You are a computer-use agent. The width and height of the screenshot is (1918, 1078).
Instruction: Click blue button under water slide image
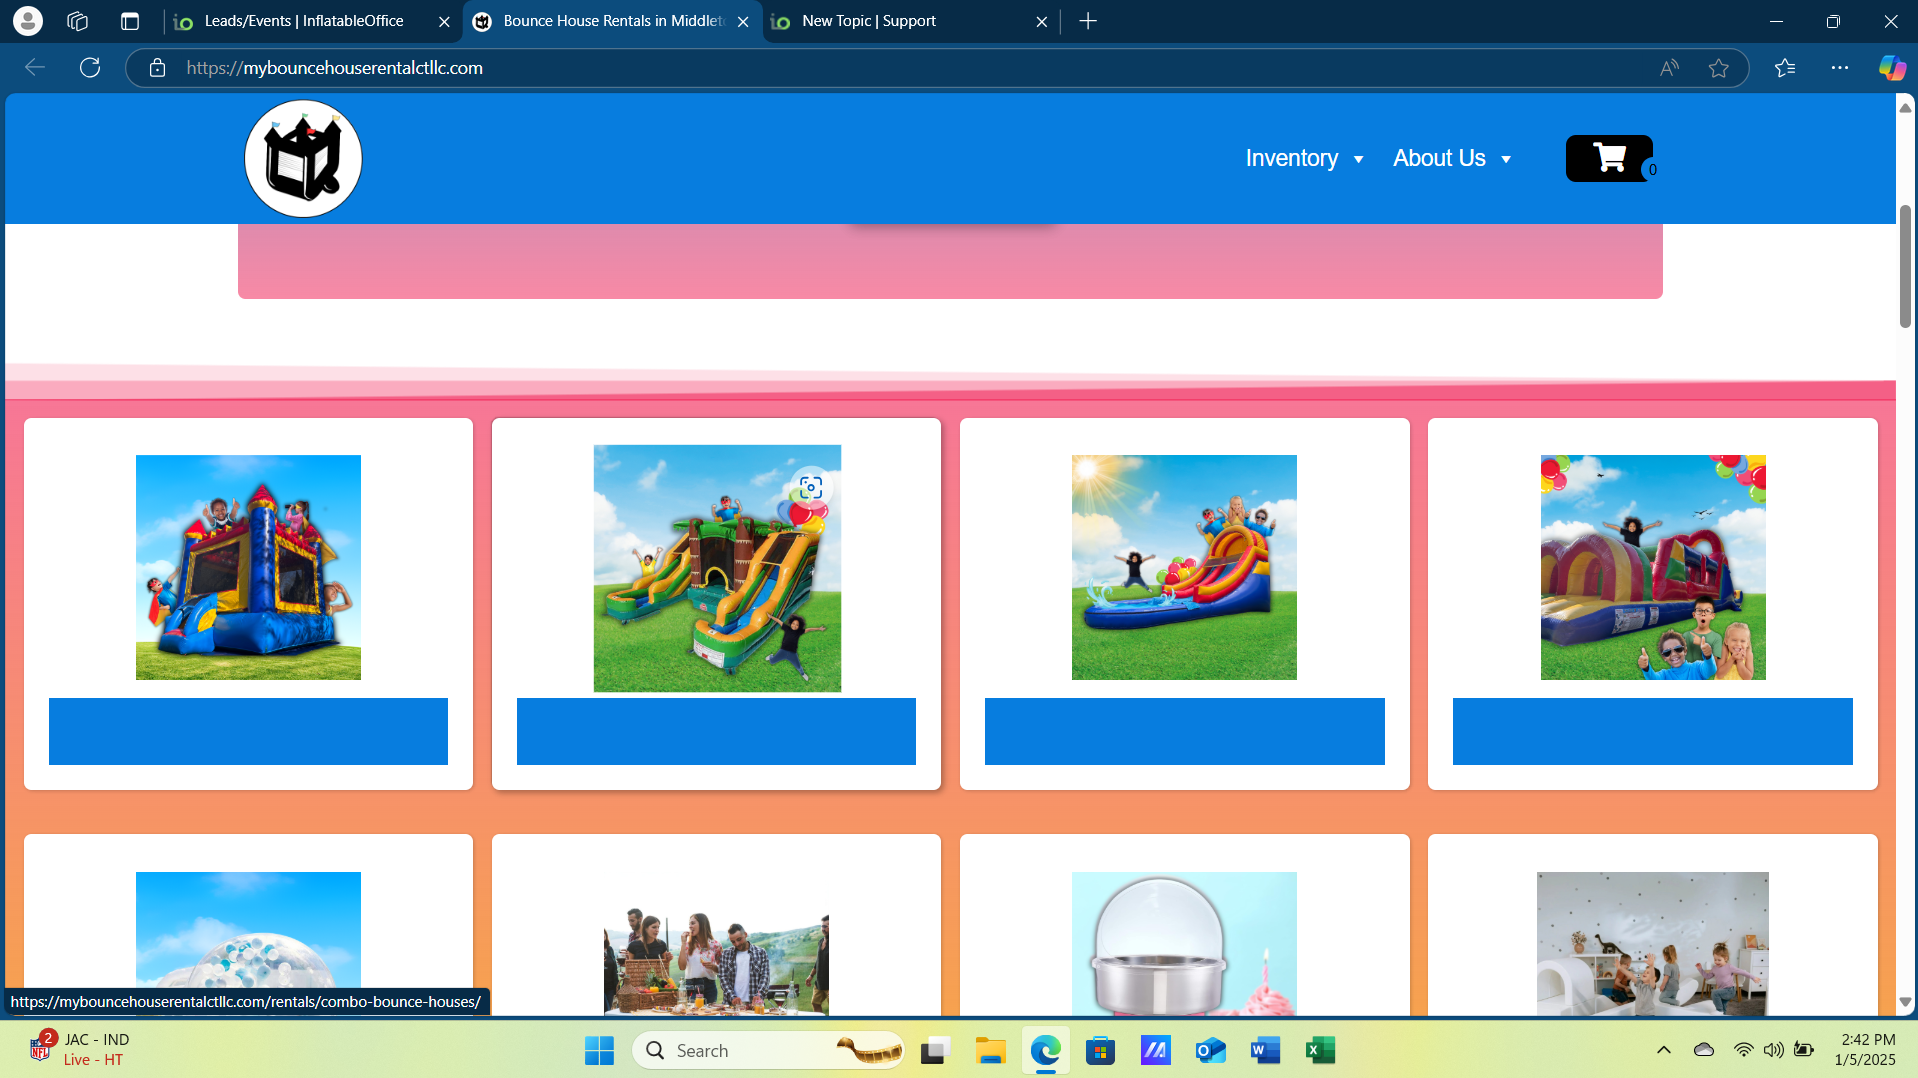(x=1184, y=731)
